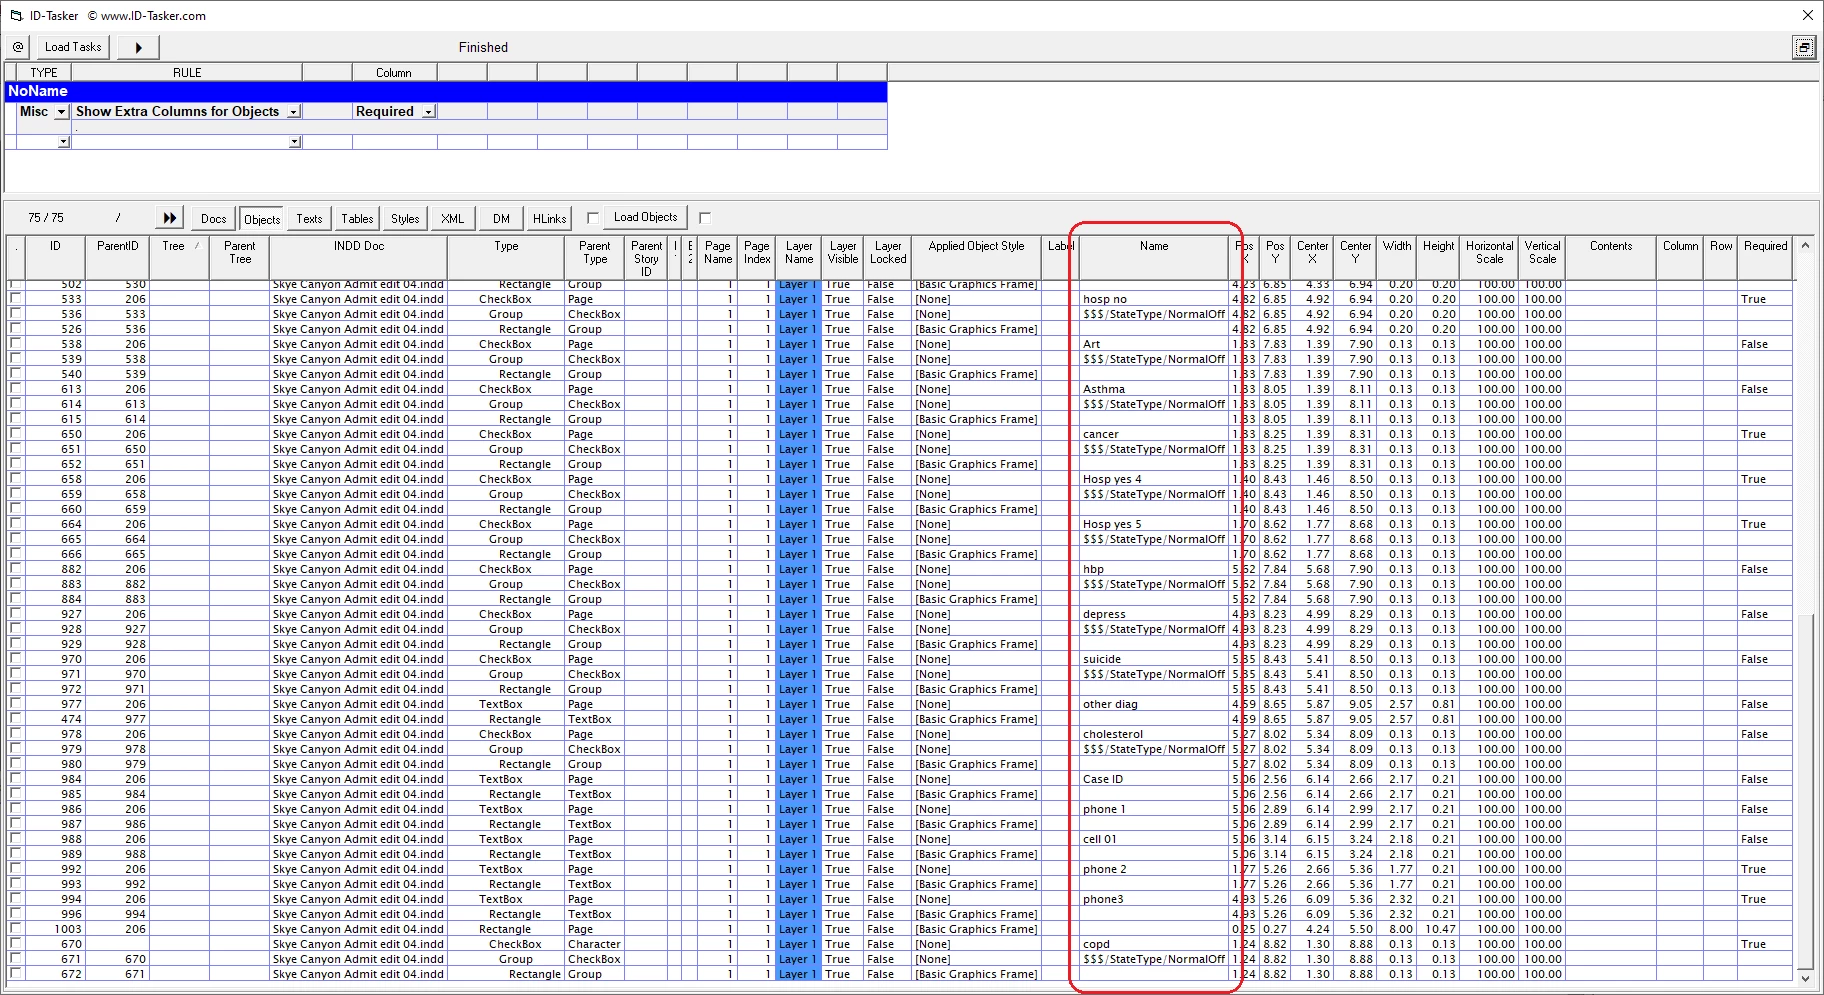
Task: Tick the row checkbox for object ID 538
Action: (15, 343)
